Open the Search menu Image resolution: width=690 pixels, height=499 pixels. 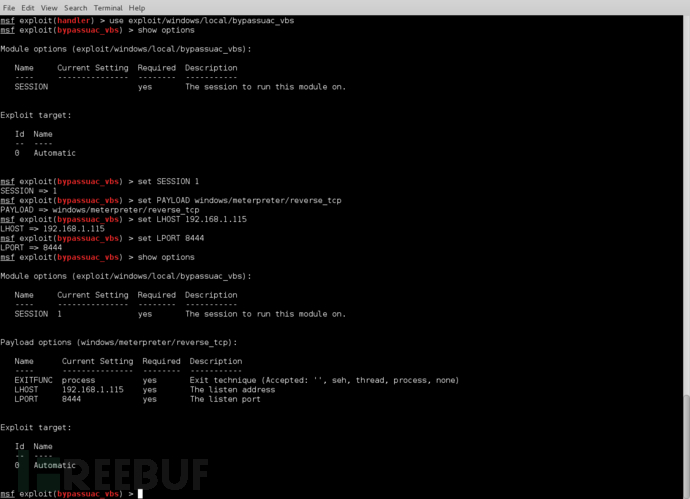[76, 8]
